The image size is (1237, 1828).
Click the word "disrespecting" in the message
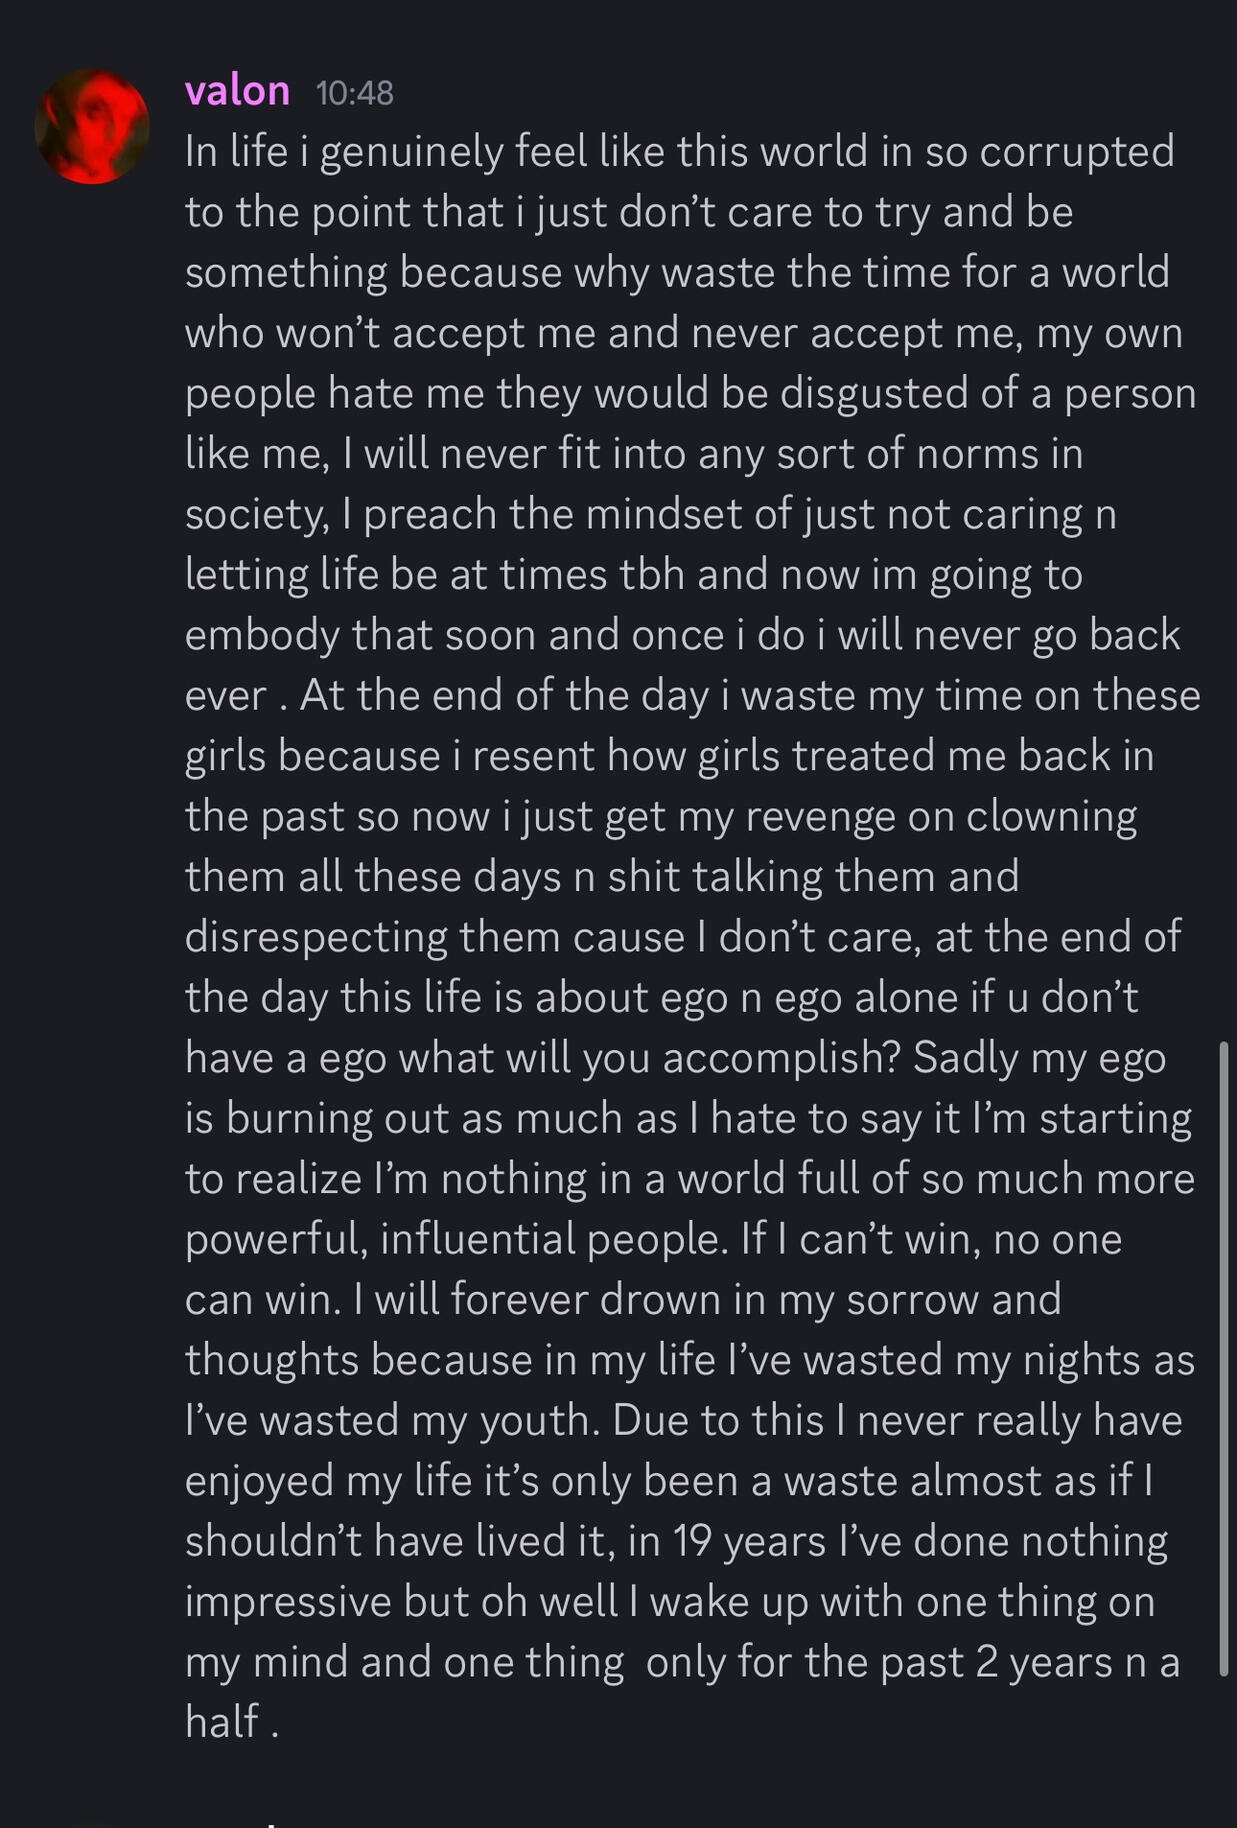315,938
